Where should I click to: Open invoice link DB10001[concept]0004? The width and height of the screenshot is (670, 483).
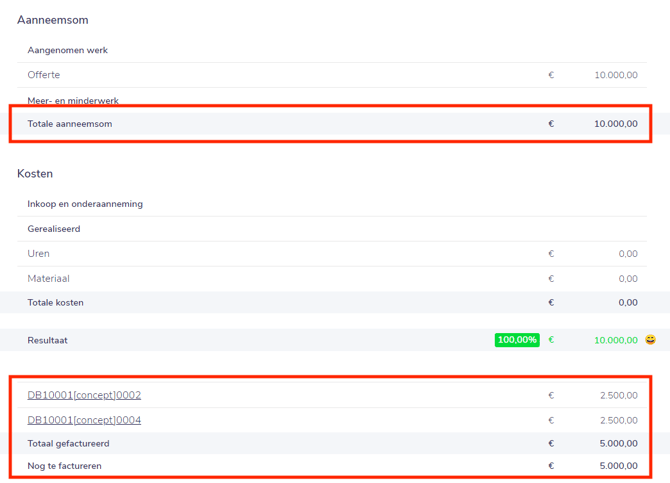84,420
